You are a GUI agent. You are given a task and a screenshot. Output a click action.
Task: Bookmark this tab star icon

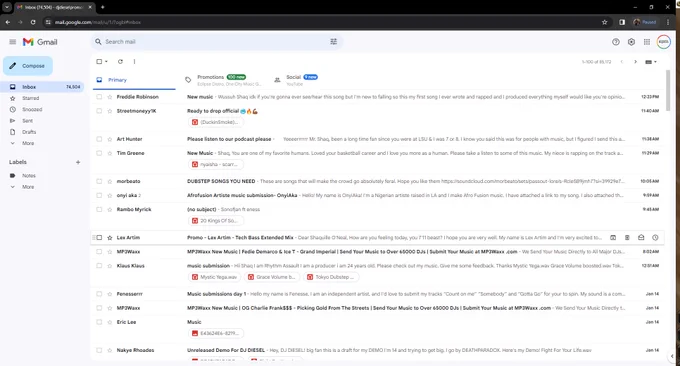coord(604,22)
